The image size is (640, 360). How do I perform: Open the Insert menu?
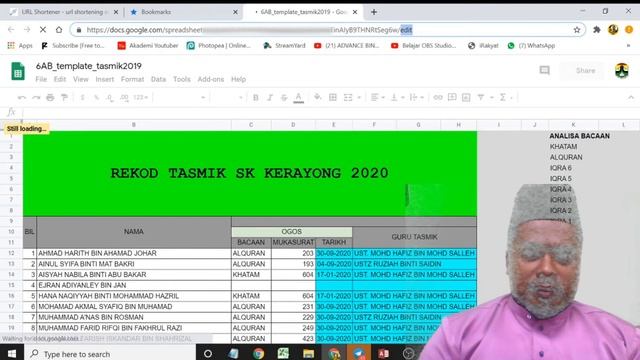coord(104,79)
